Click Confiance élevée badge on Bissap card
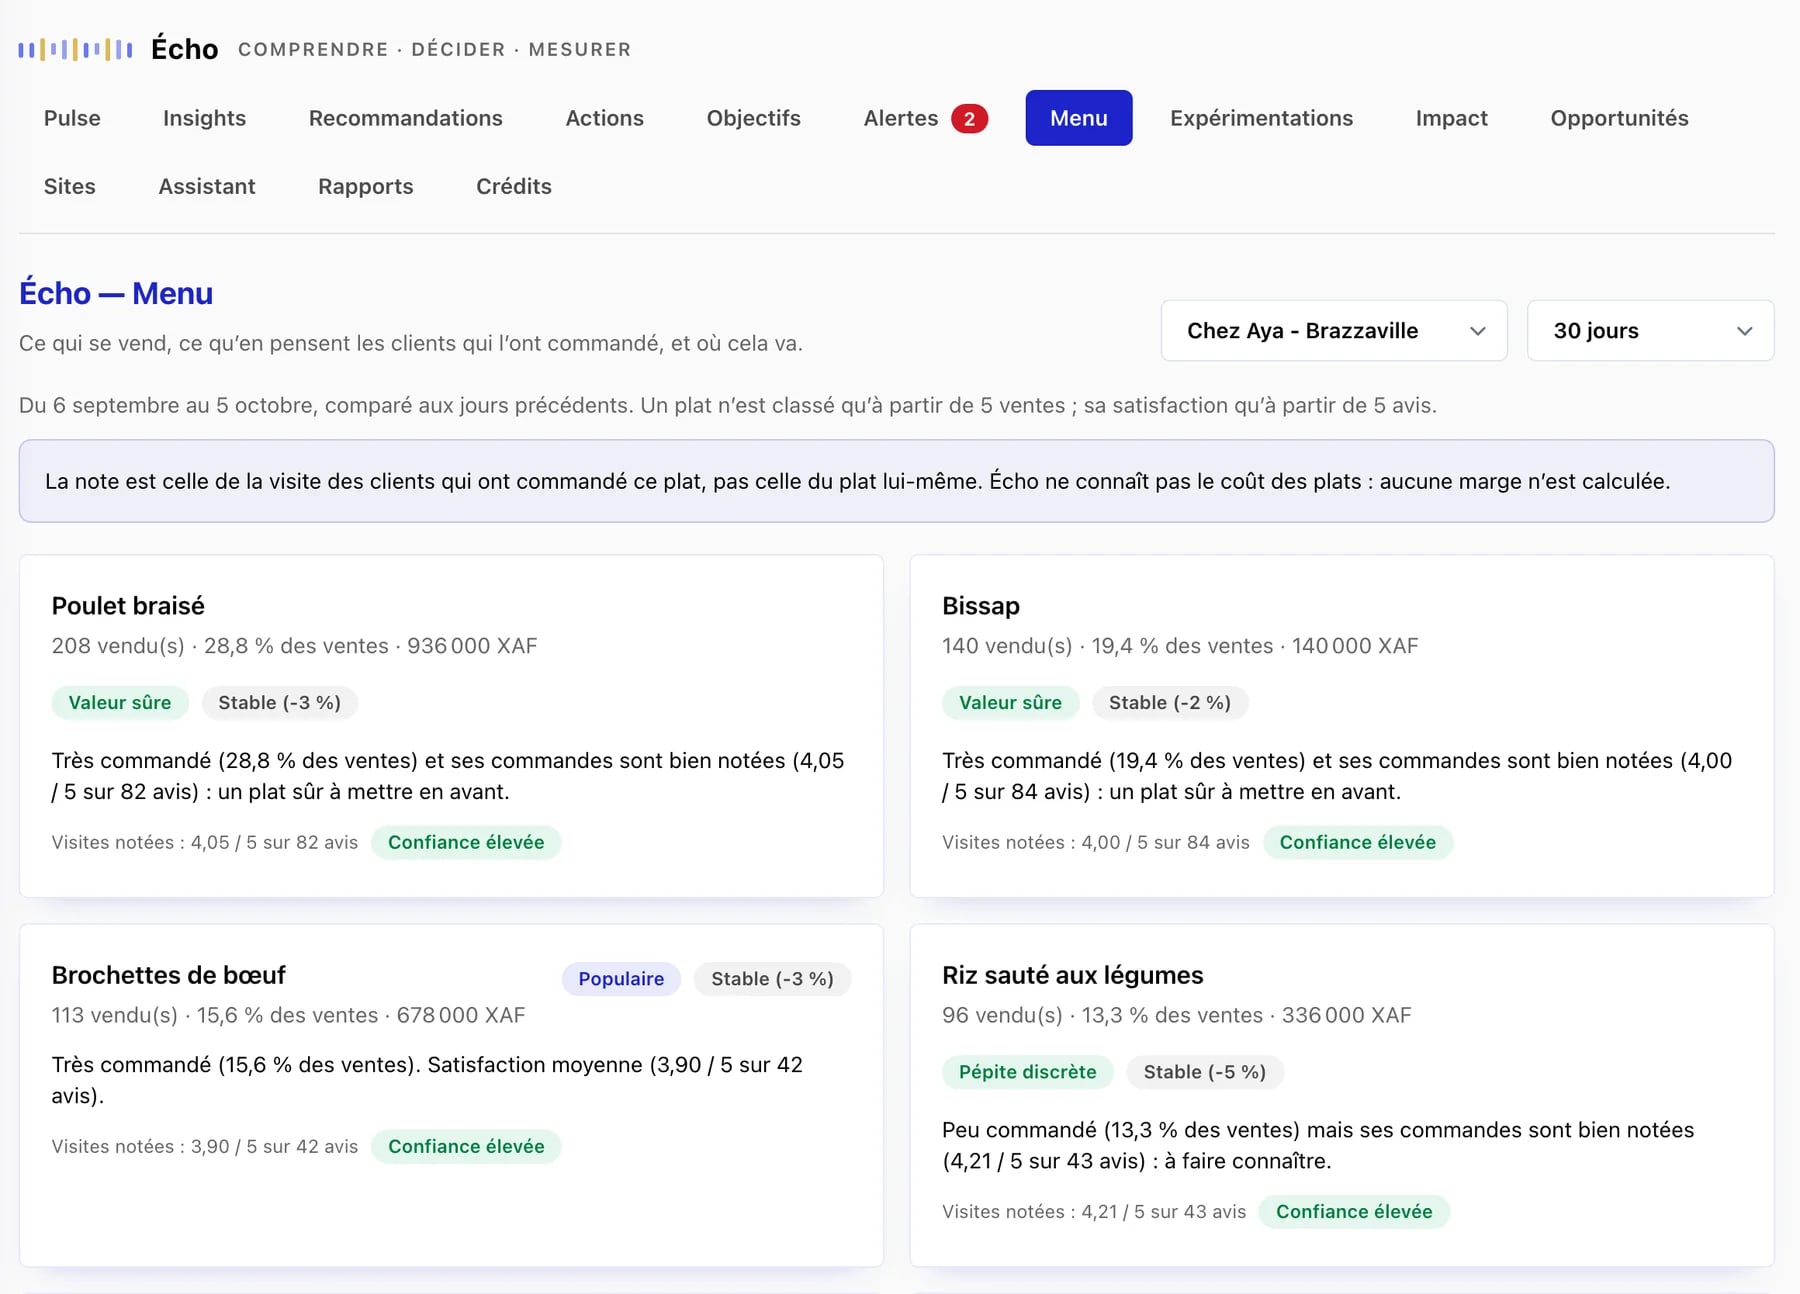The height and width of the screenshot is (1294, 1800). pos(1357,842)
